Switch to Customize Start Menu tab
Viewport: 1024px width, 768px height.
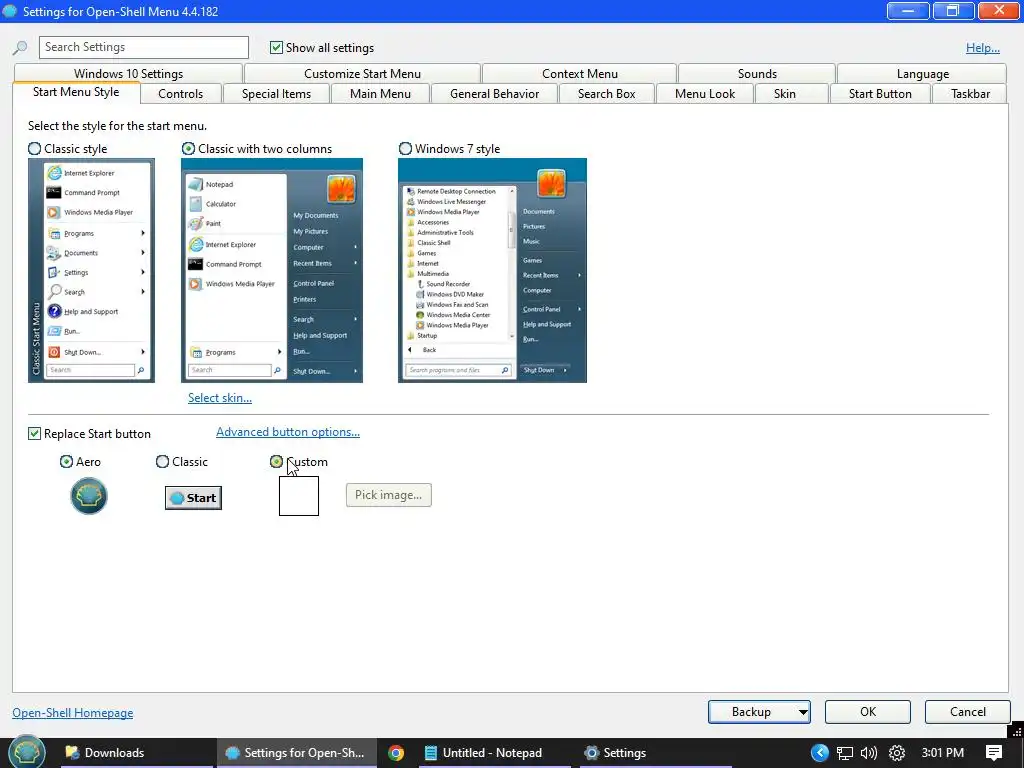[x=362, y=74]
